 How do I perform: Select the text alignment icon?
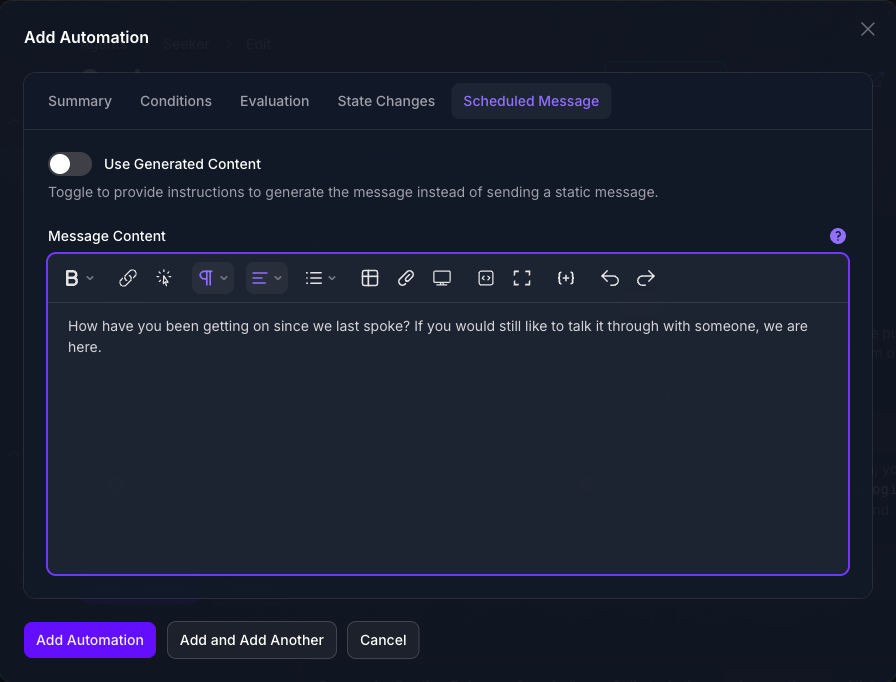pyautogui.click(x=259, y=278)
